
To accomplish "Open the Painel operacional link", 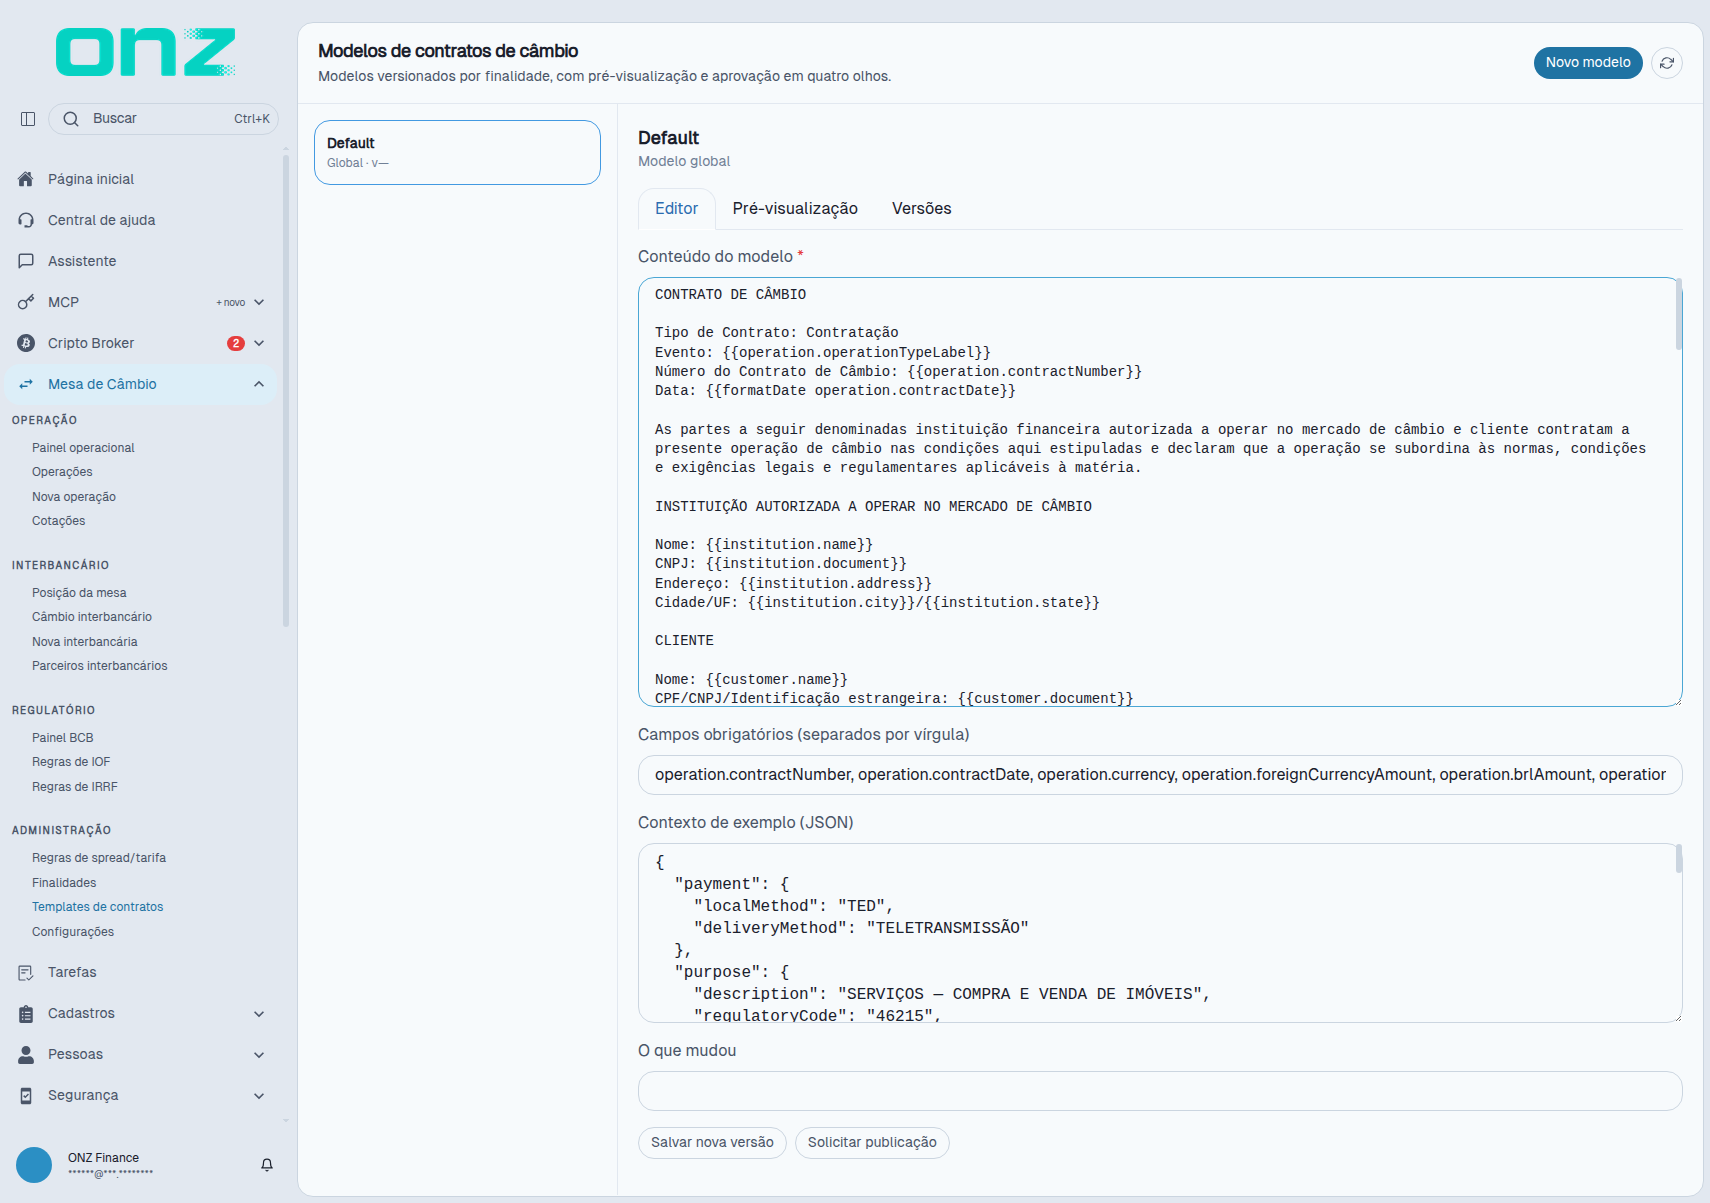I will (x=83, y=448).
